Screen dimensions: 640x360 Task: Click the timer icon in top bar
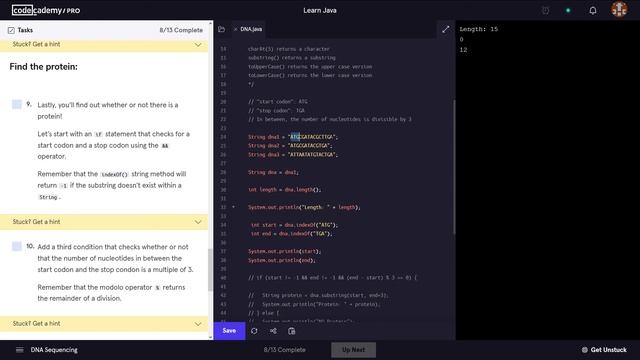[x=545, y=11]
